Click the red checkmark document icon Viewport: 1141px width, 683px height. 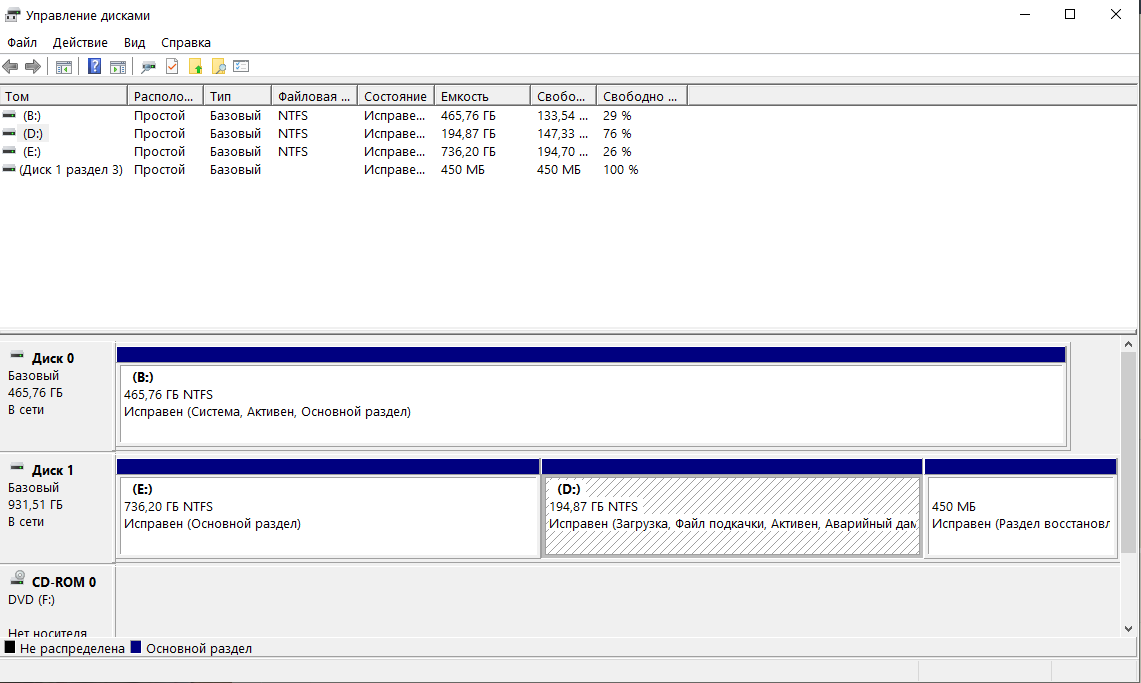coord(172,67)
